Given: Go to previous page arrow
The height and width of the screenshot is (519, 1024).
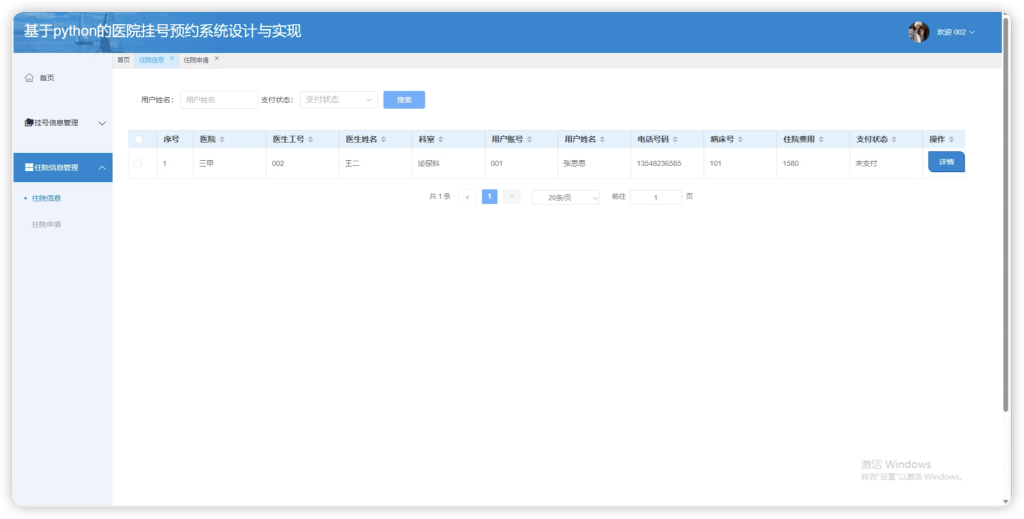Looking at the screenshot, I should (x=467, y=197).
